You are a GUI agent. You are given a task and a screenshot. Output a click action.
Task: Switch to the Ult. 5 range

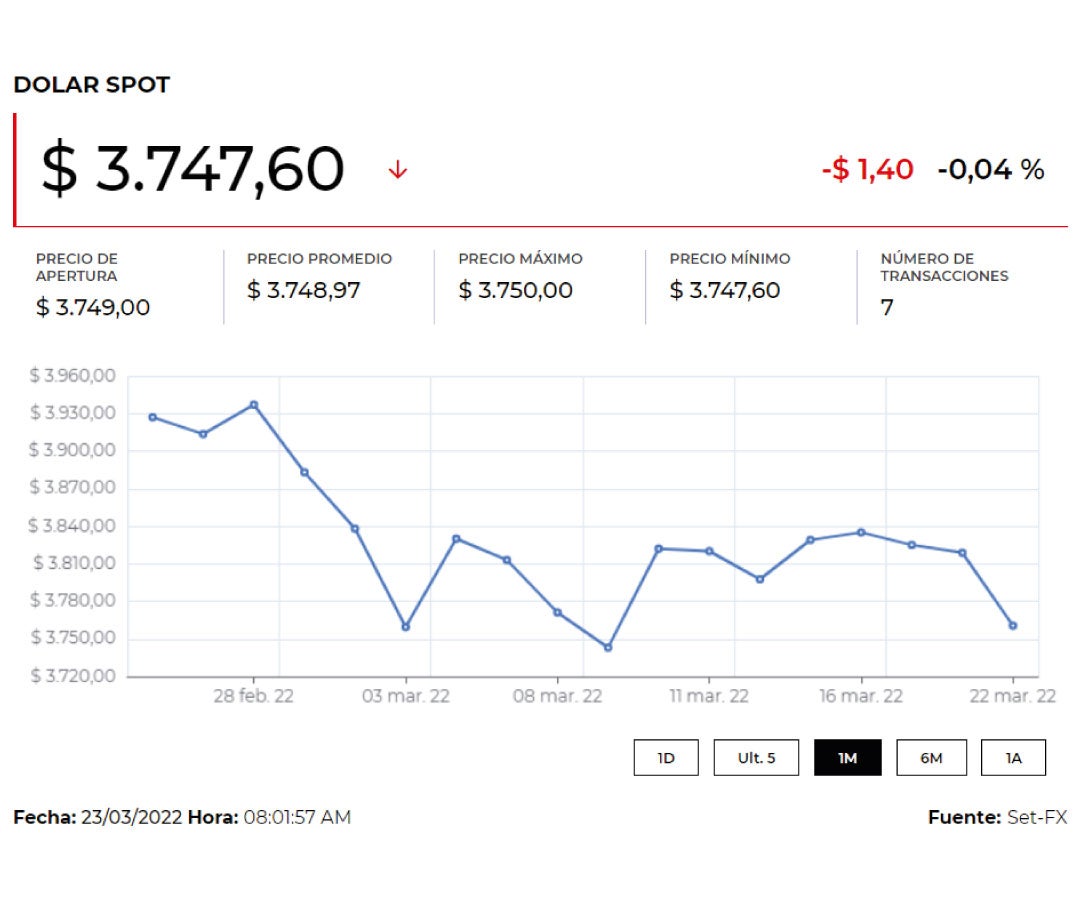pos(757,758)
